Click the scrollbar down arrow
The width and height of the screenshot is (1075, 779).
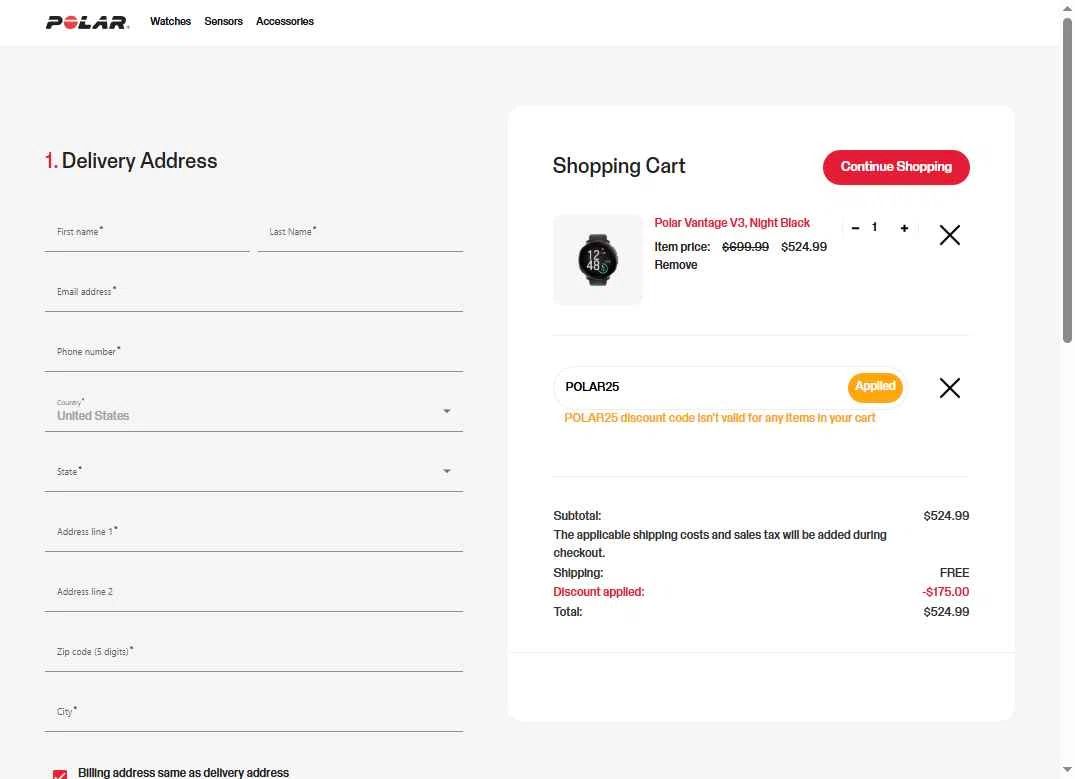1067,771
